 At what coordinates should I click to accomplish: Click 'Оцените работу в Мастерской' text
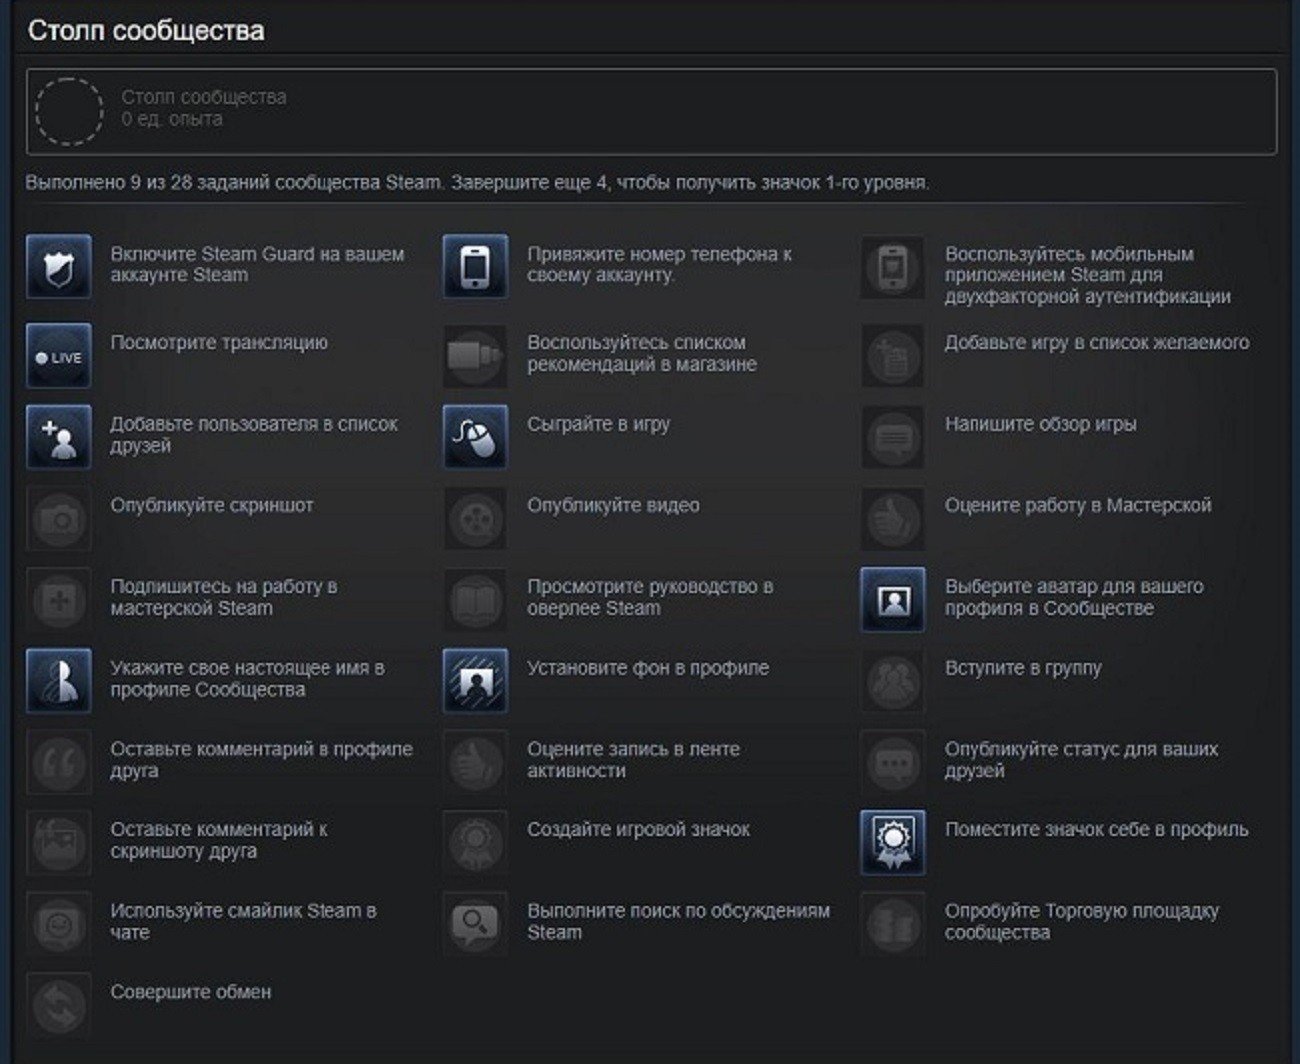pos(1078,506)
